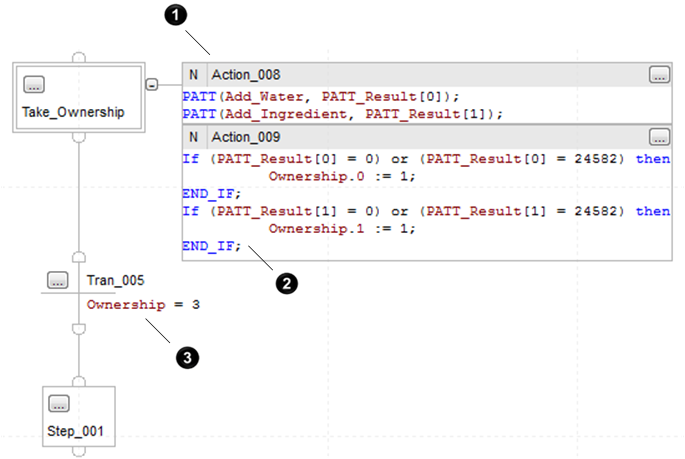Click the PATT Add_Water code line
The height and width of the screenshot is (459, 685).
pyautogui.click(x=320, y=96)
